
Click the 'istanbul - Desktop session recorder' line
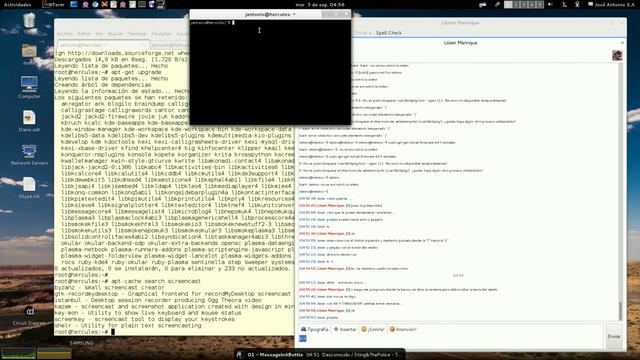pyautogui.click(x=158, y=300)
